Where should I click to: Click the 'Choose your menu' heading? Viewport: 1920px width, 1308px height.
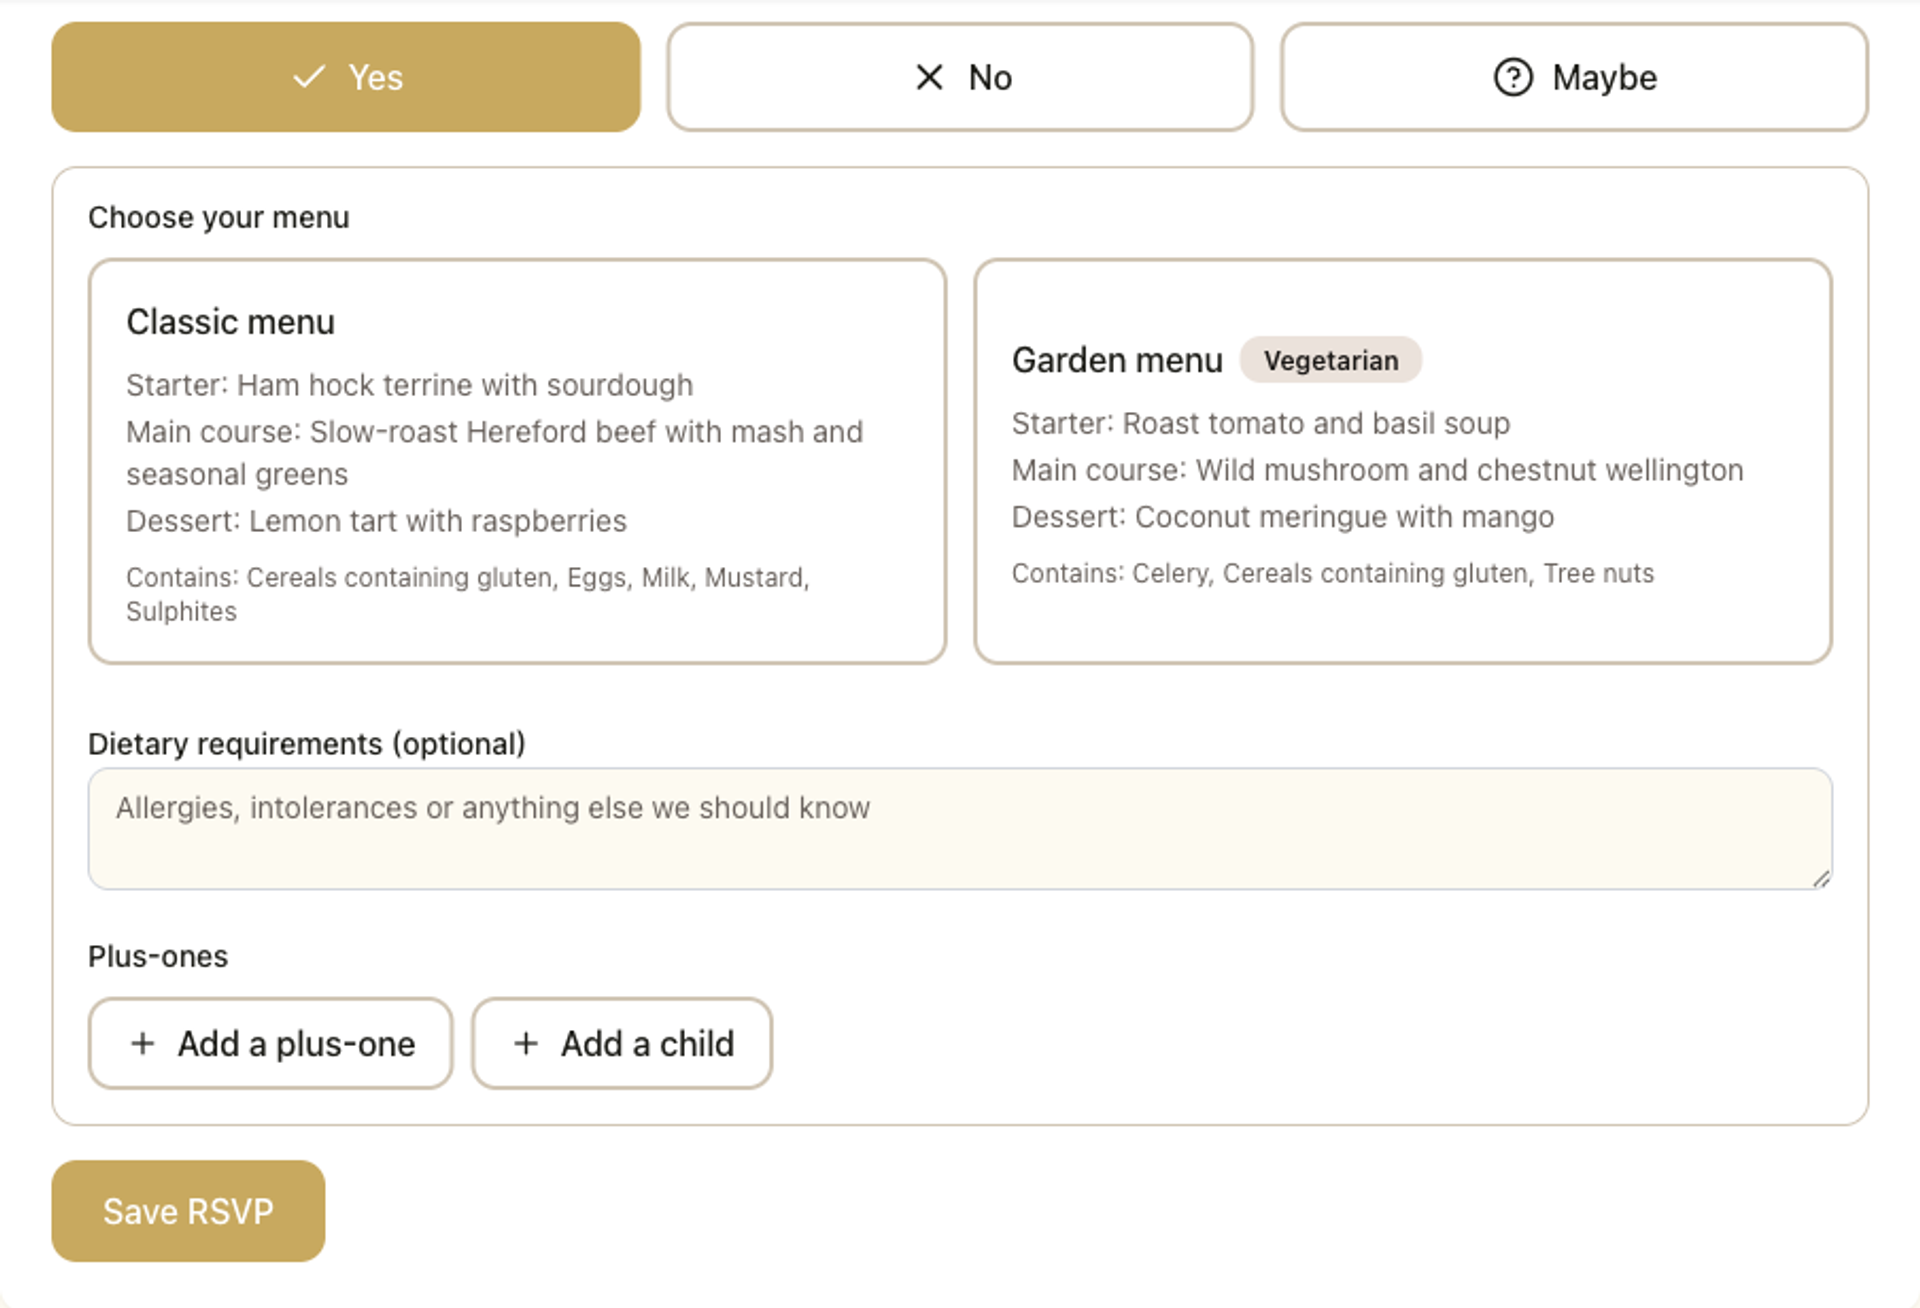(219, 217)
